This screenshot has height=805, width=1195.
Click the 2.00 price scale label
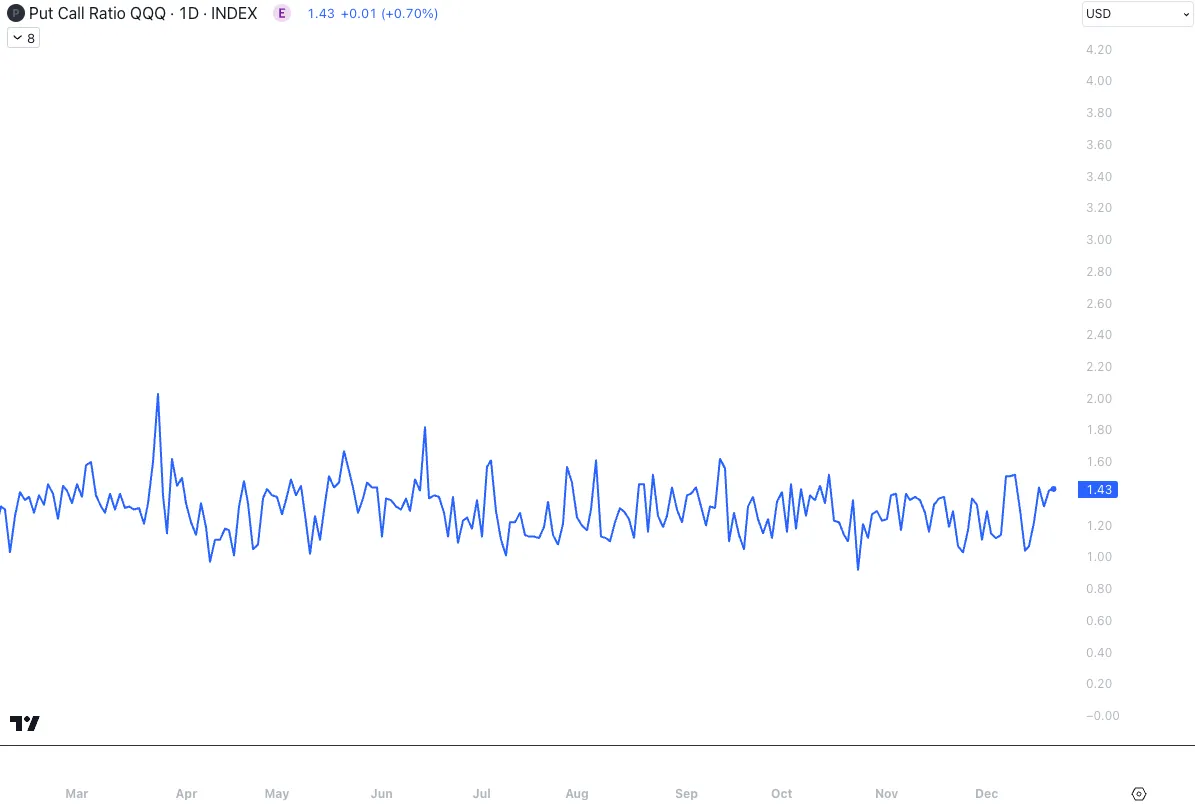[x=1099, y=399]
